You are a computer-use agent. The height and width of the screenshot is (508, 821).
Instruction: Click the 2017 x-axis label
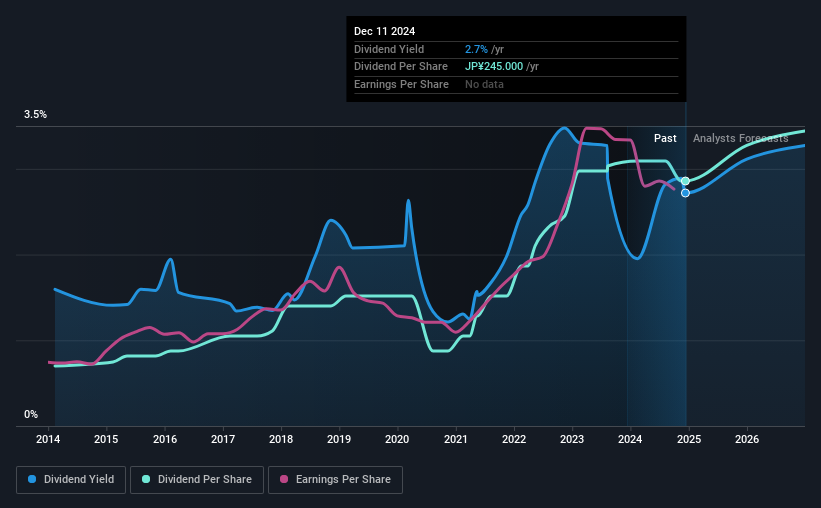[223, 439]
